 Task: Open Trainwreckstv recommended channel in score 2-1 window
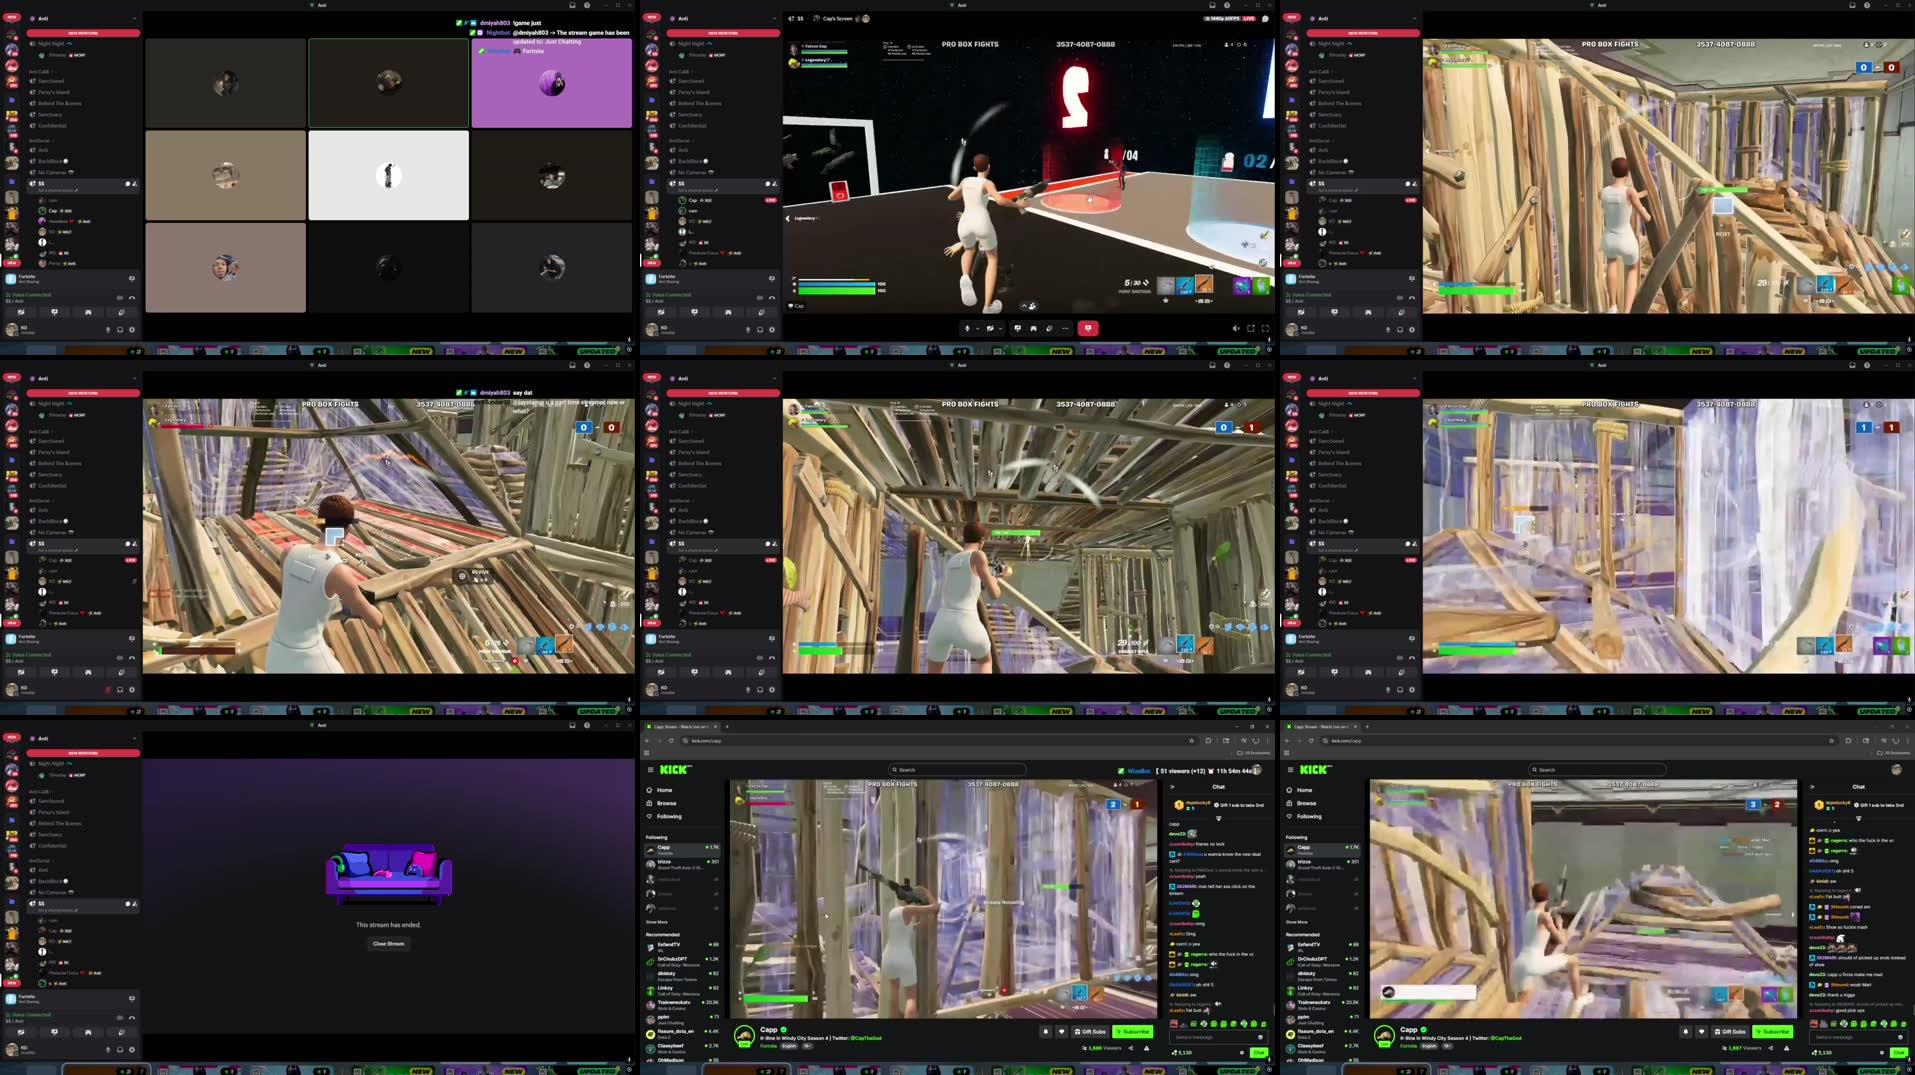click(682, 1005)
